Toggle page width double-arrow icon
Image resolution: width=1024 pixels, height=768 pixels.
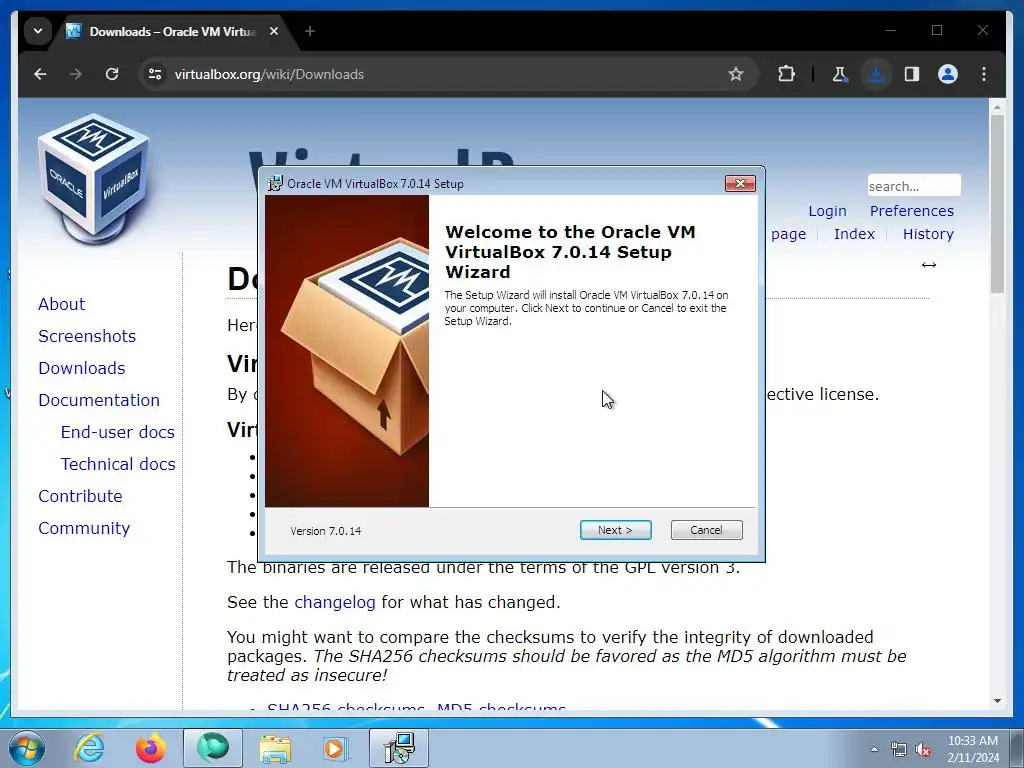(929, 264)
